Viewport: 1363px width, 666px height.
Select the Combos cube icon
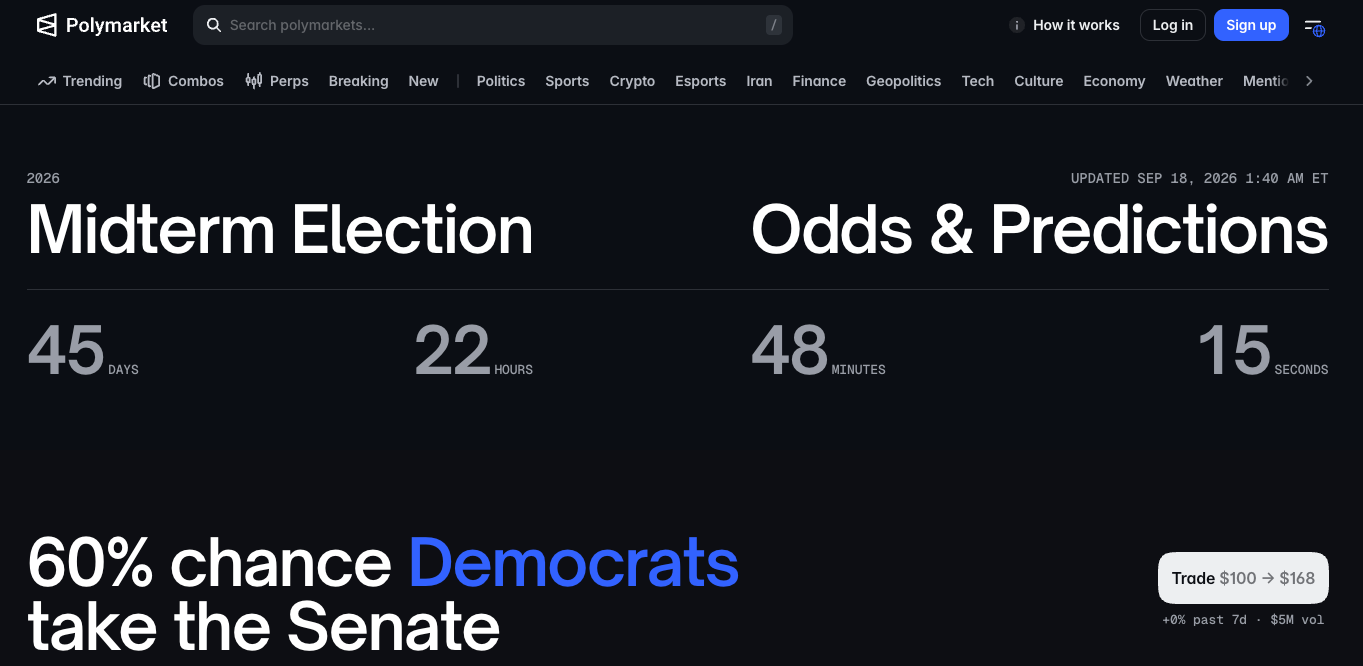pos(152,81)
